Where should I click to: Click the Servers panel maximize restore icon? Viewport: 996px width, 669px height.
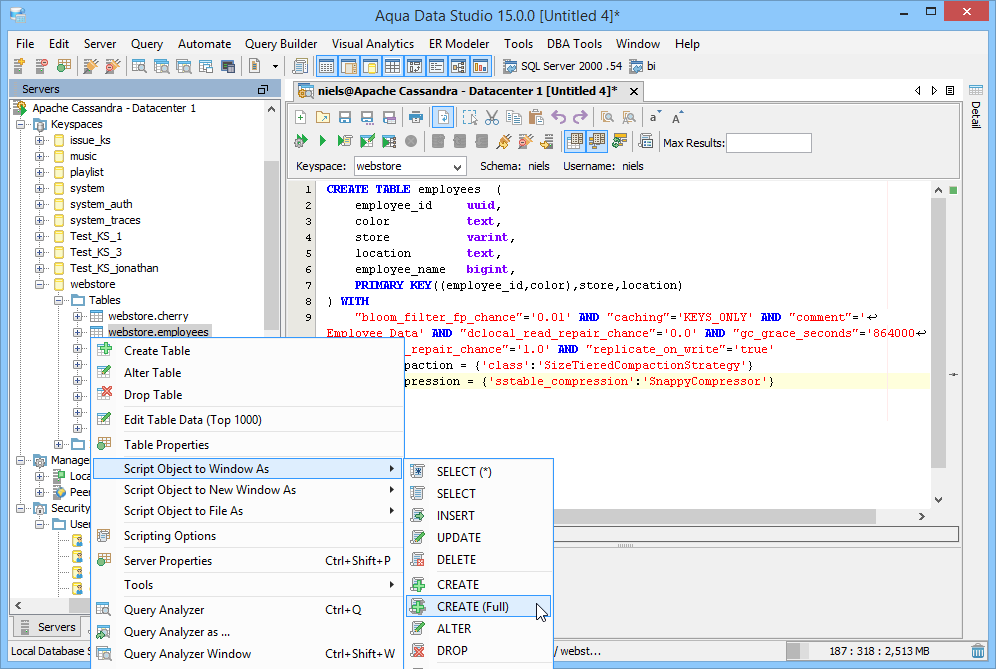[263, 90]
